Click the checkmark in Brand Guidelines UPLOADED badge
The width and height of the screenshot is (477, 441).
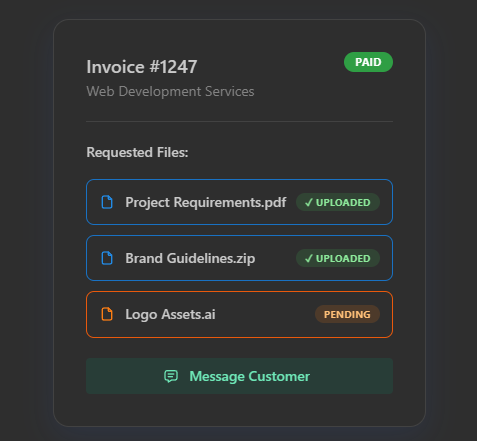click(309, 258)
